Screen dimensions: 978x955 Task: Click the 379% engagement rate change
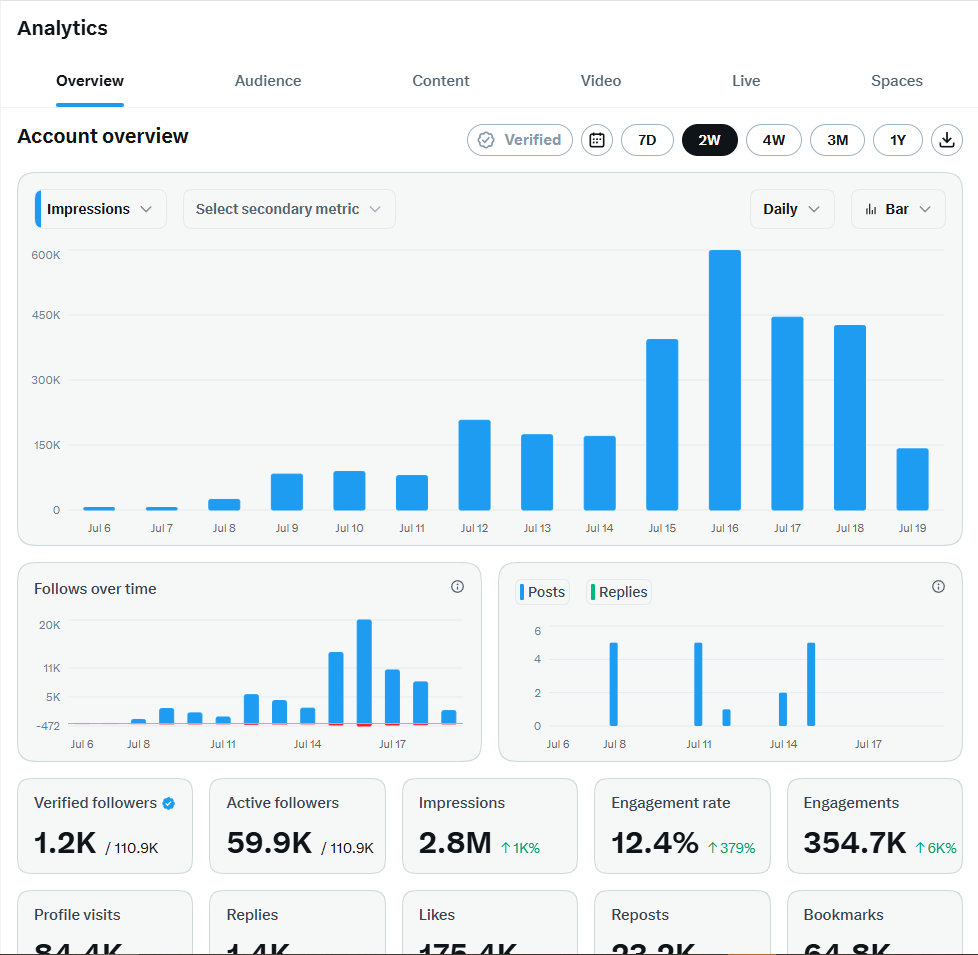pos(732,848)
